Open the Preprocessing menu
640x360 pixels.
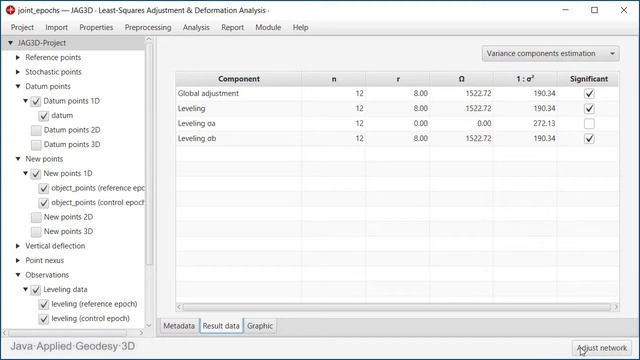click(148, 27)
